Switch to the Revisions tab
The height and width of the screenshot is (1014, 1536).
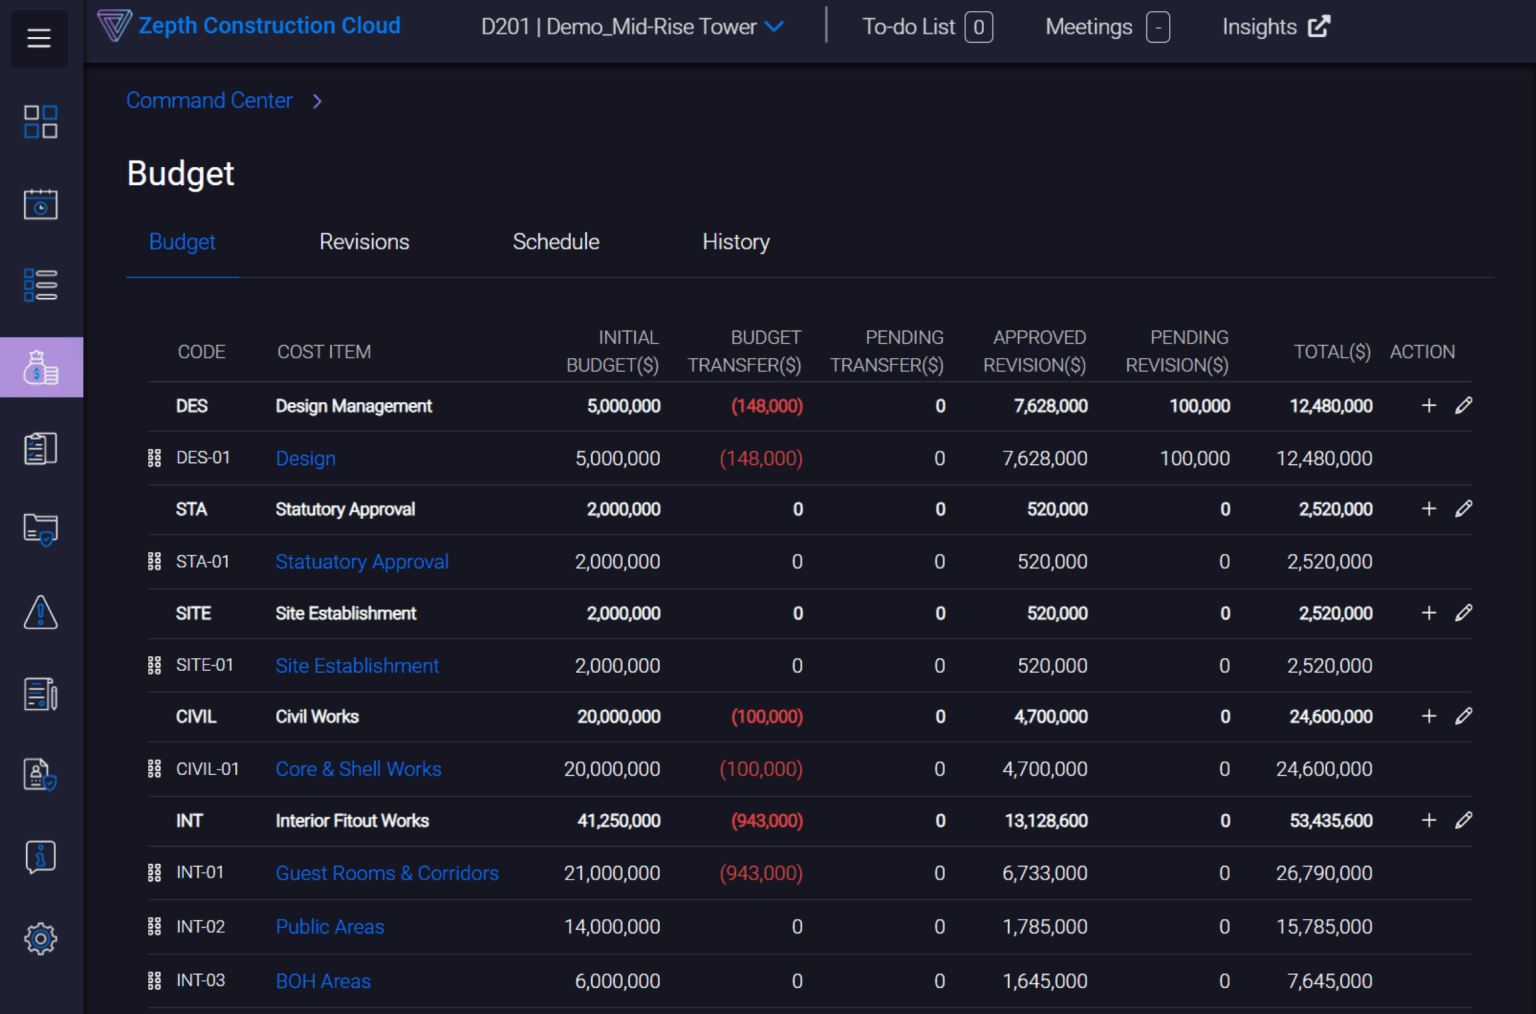pos(364,242)
